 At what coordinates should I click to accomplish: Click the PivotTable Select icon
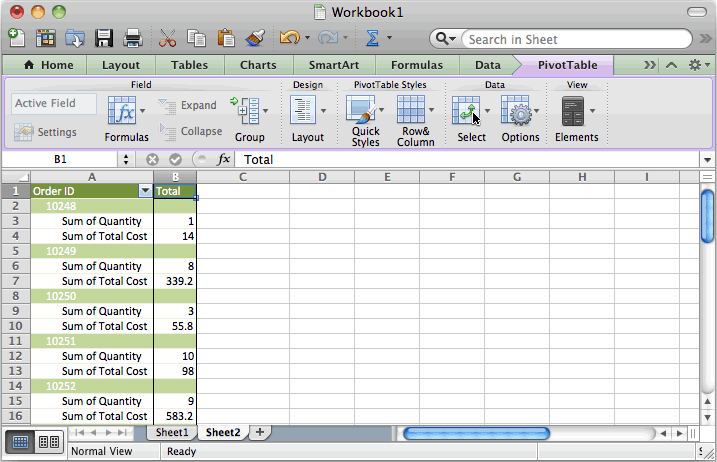click(x=466, y=110)
